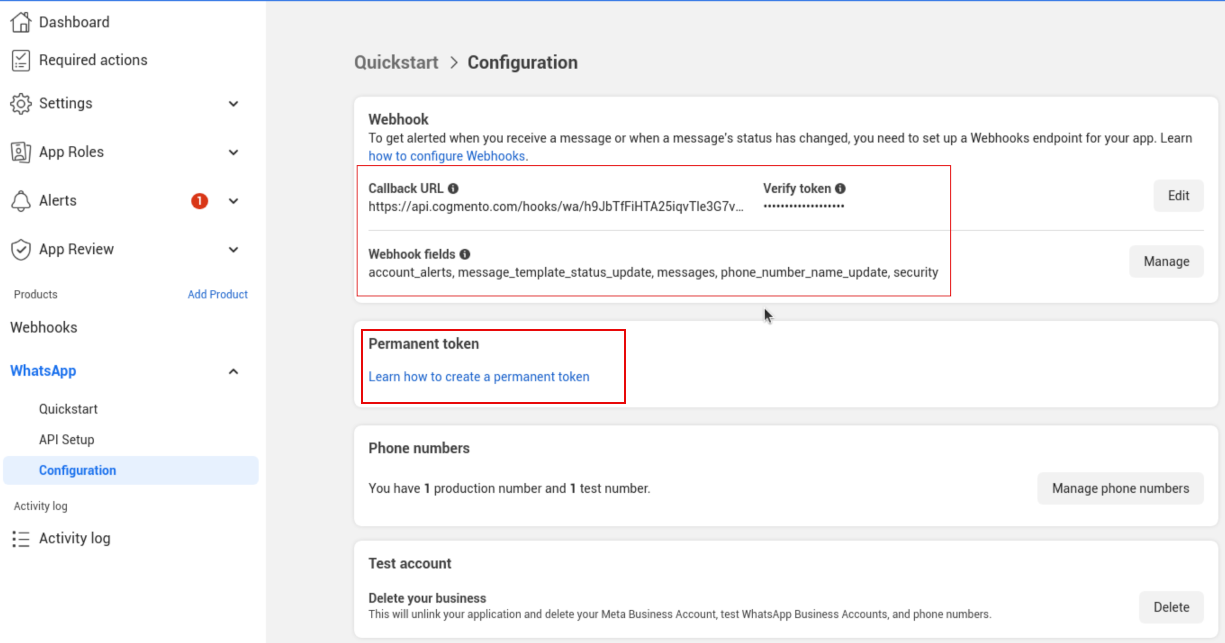The height and width of the screenshot is (643, 1225).
Task: Click Add Product next to Products
Action: pos(218,294)
